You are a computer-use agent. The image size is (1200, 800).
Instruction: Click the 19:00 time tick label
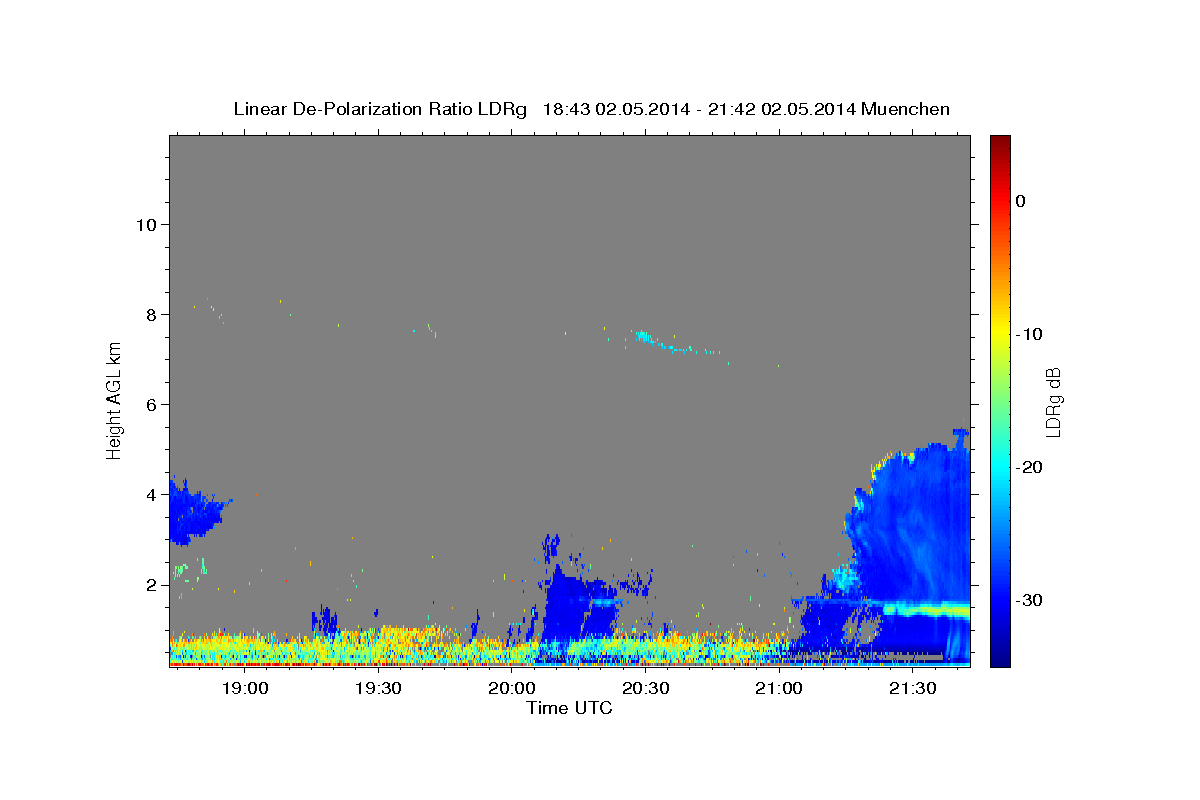[x=245, y=689]
